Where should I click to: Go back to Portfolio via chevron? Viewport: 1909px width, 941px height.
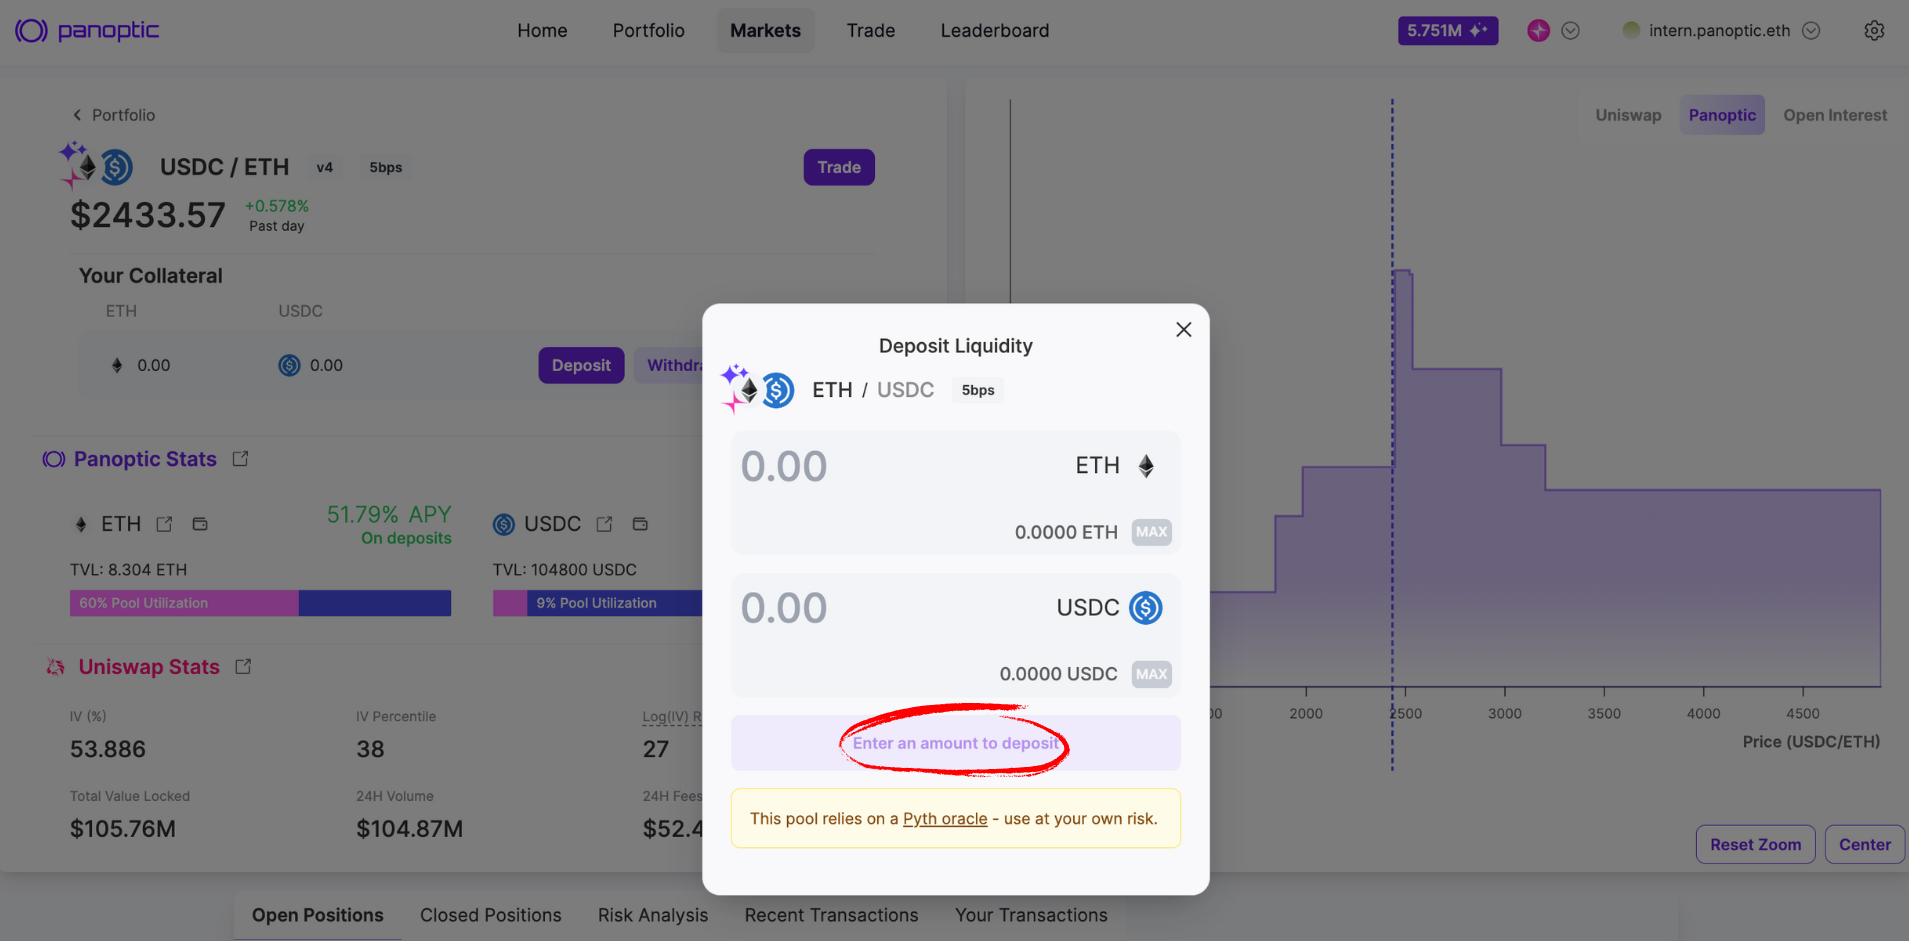click(x=77, y=115)
